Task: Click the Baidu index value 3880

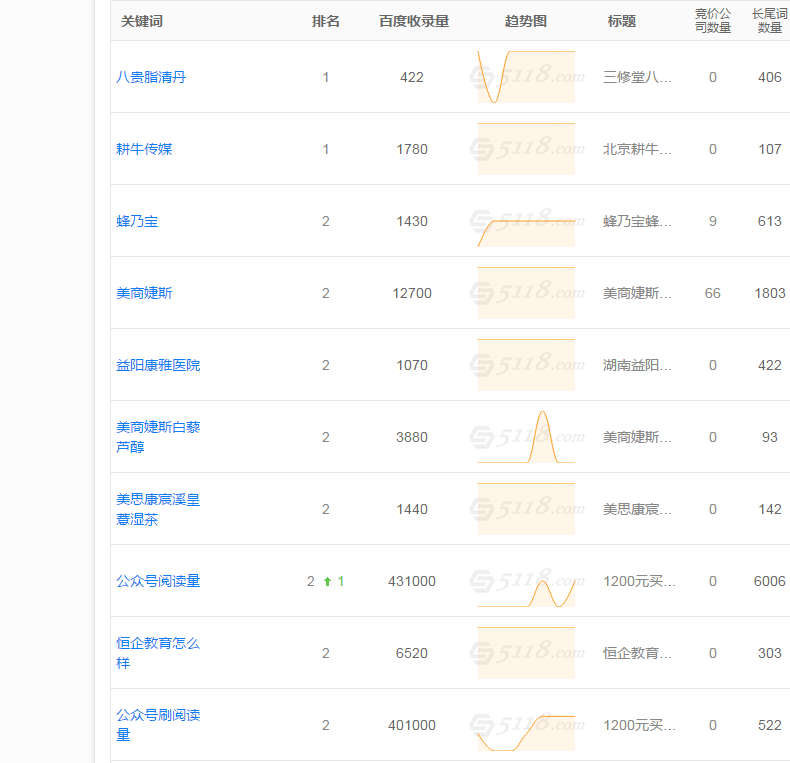Action: pyautogui.click(x=412, y=437)
